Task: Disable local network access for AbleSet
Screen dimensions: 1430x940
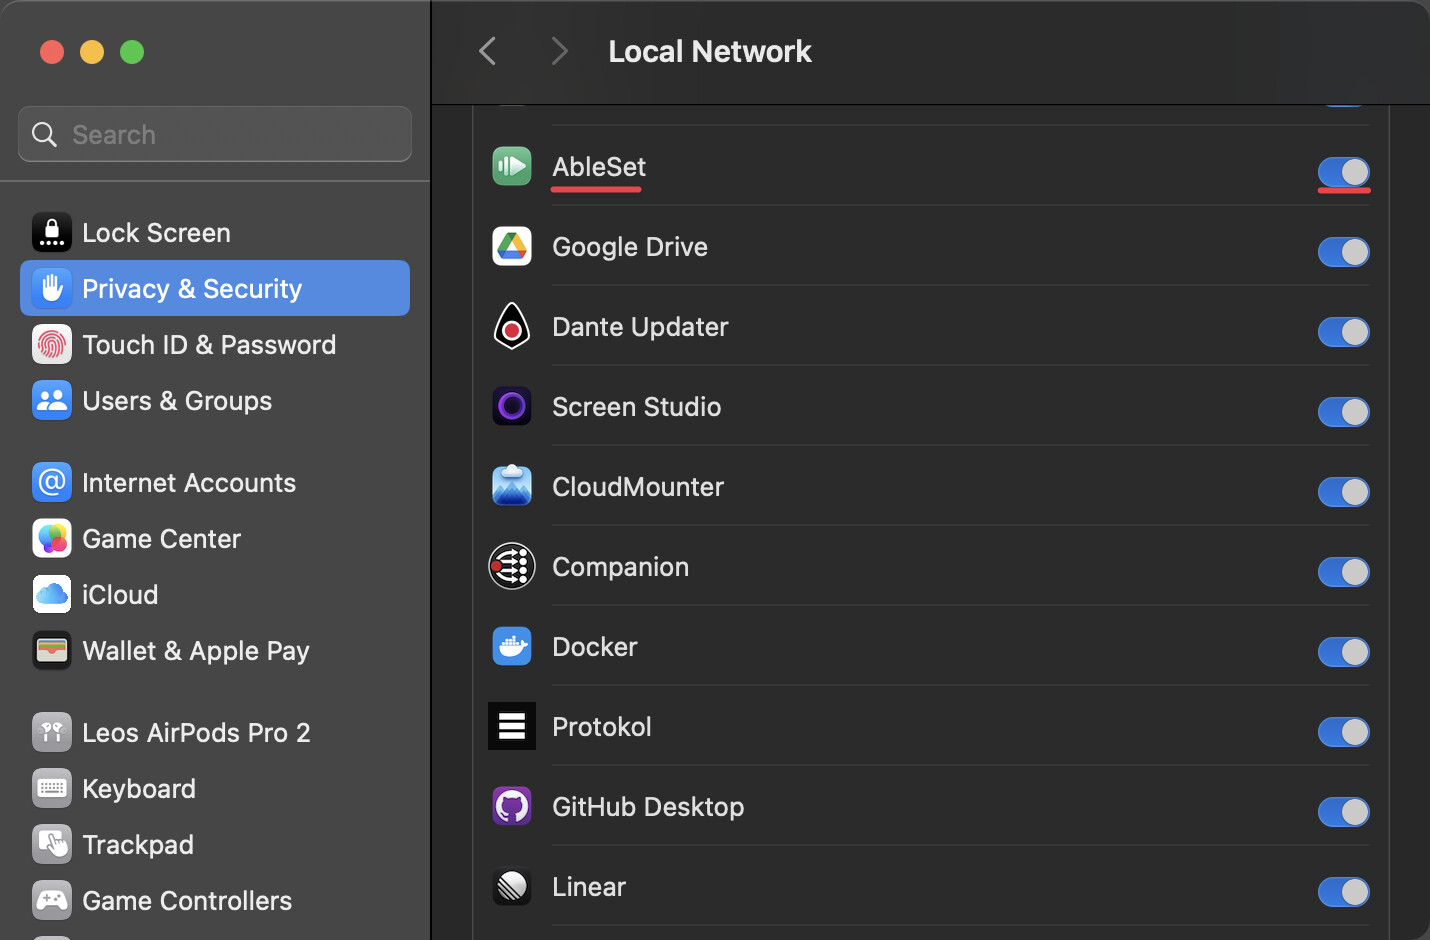Action: (1343, 172)
